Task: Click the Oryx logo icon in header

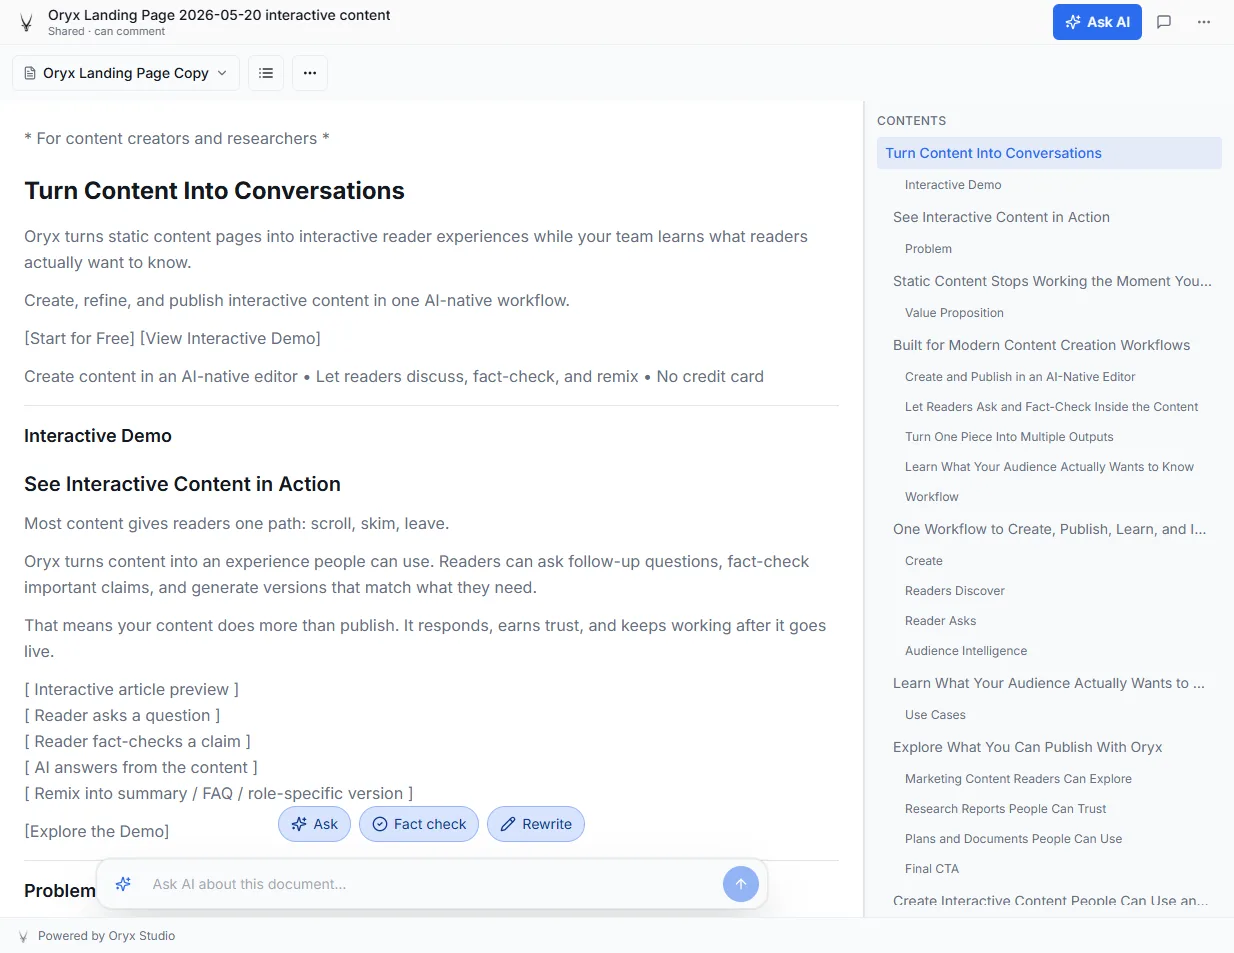Action: point(26,23)
